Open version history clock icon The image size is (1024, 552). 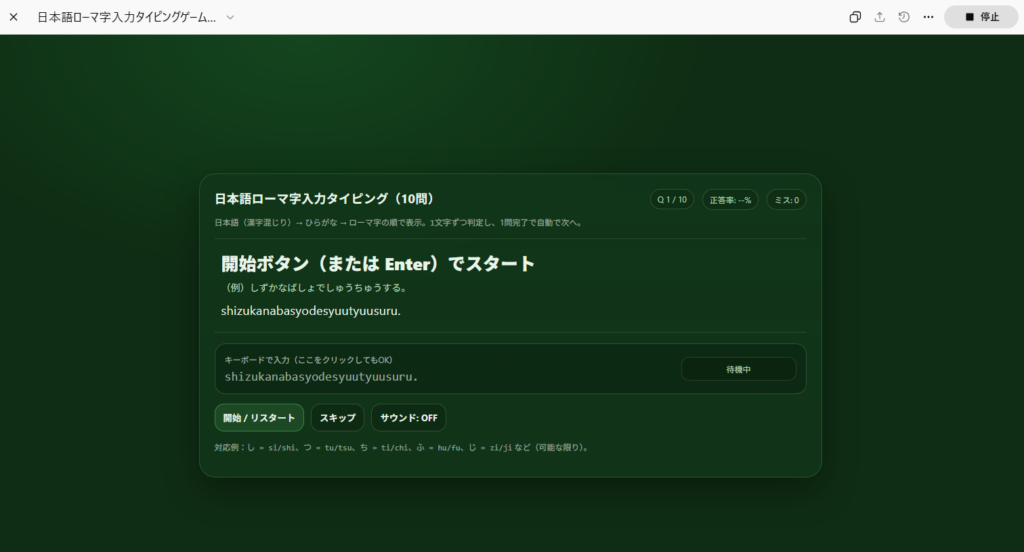pos(904,17)
